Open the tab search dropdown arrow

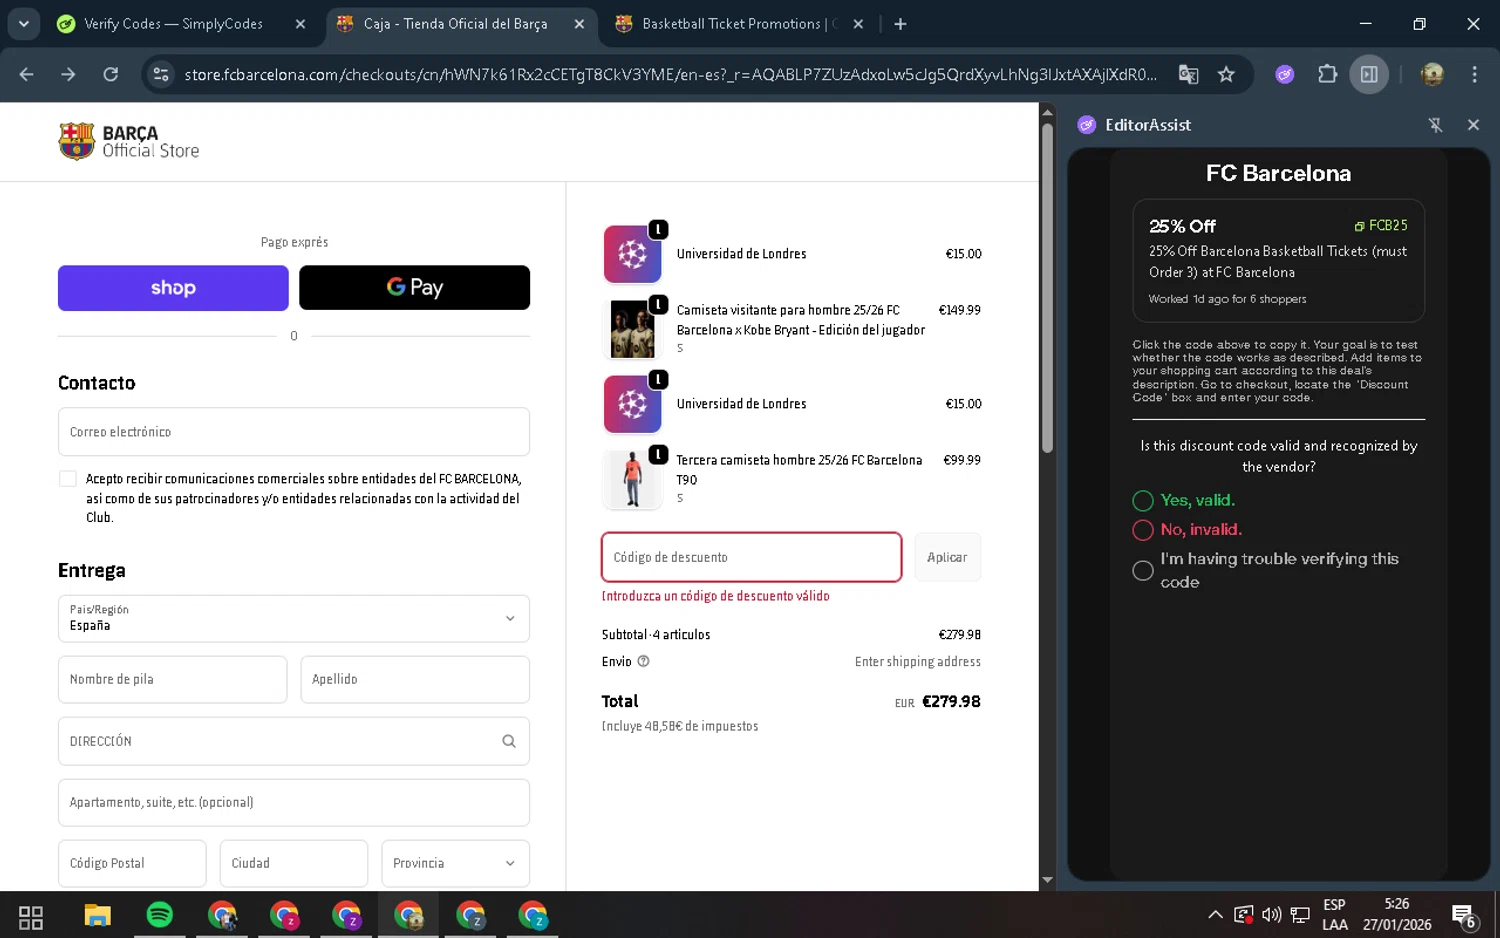click(24, 24)
